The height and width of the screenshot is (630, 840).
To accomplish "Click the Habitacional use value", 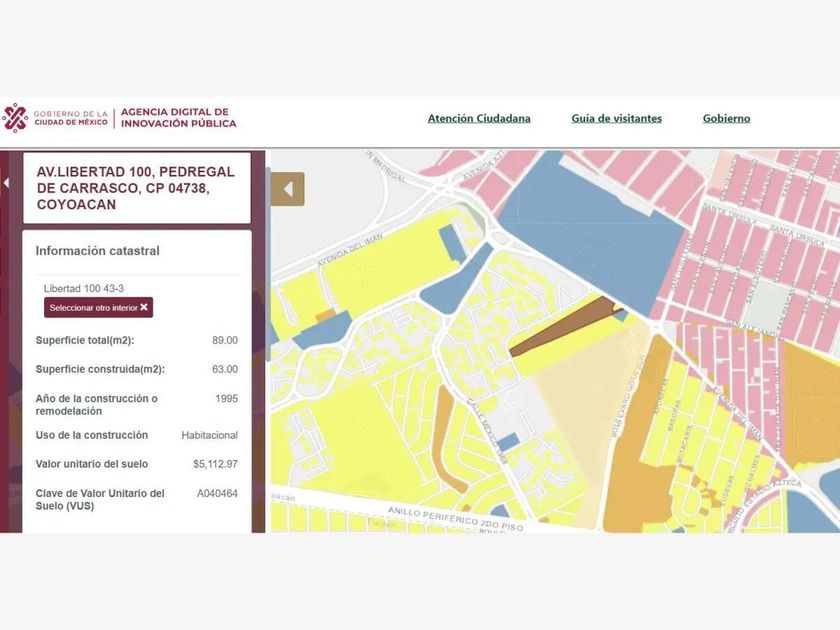I will tap(209, 435).
